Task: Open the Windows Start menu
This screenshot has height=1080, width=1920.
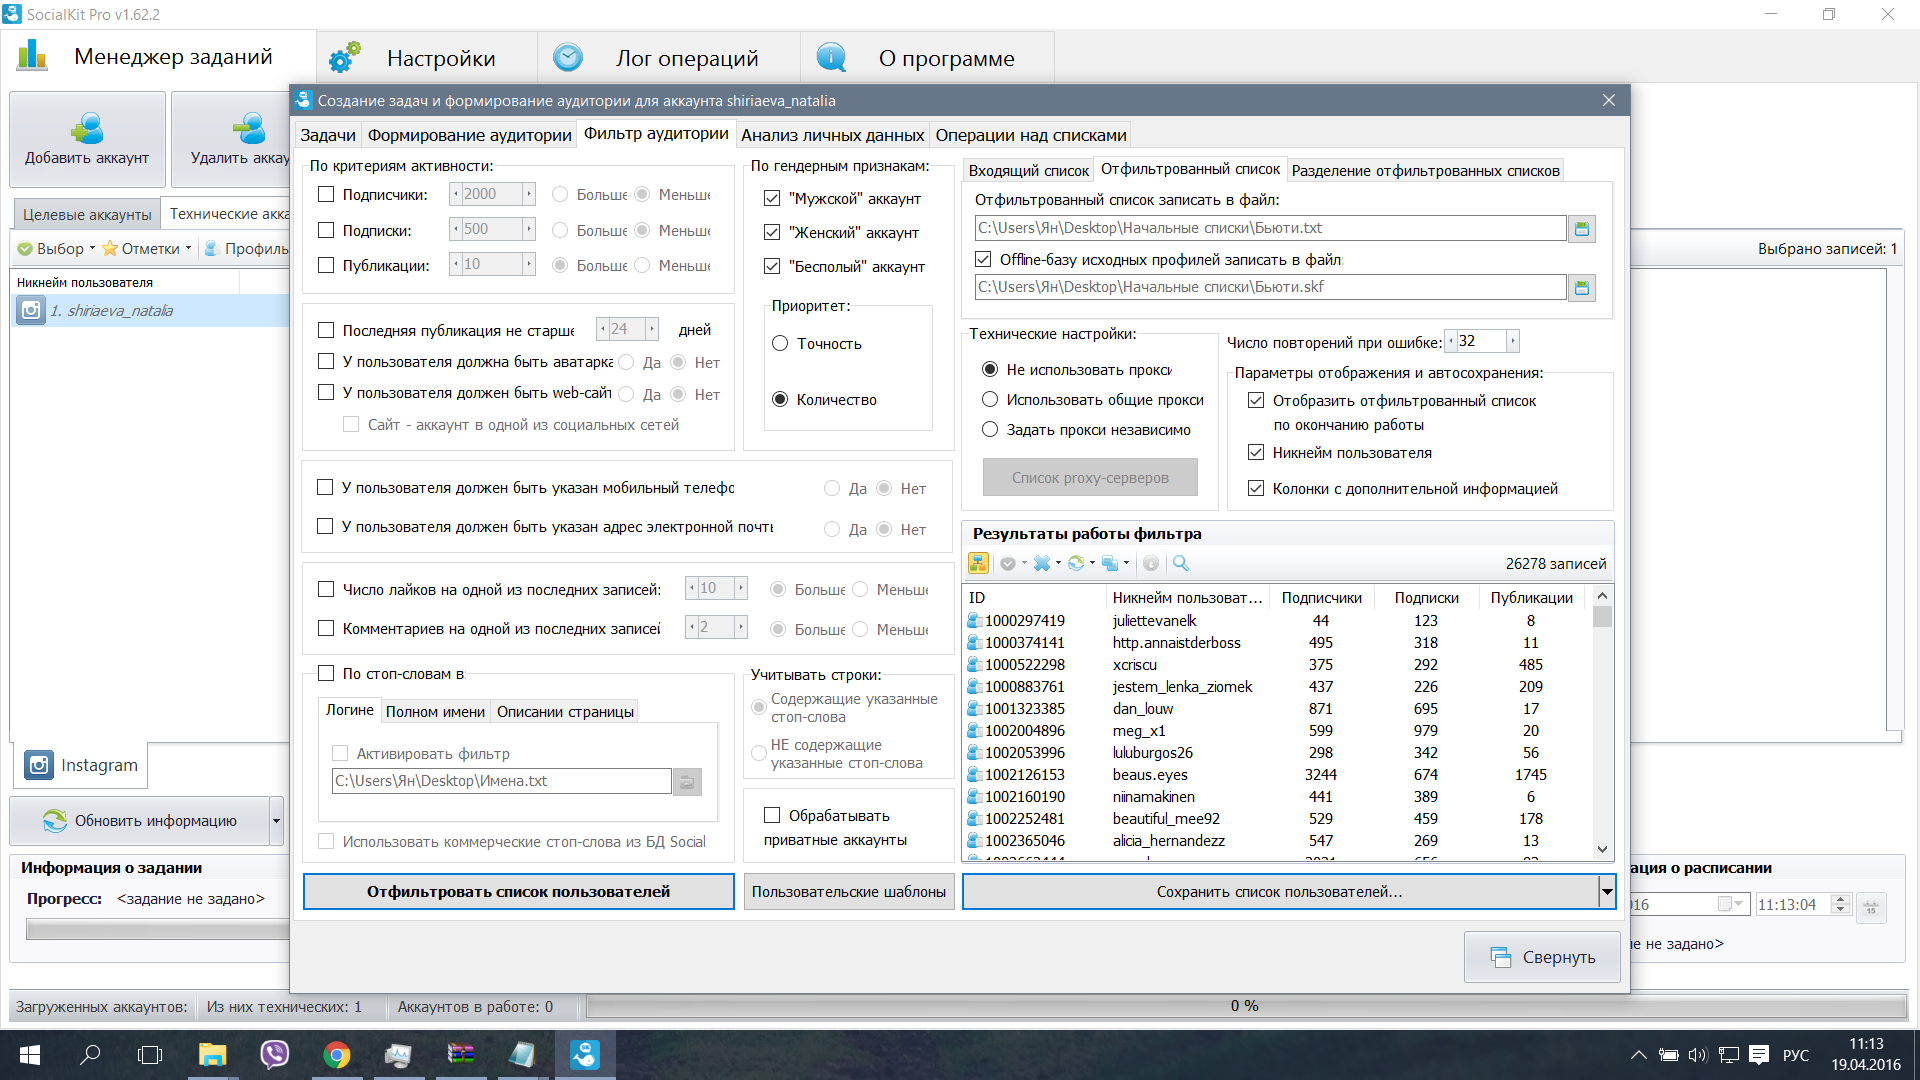Action: 29,1055
